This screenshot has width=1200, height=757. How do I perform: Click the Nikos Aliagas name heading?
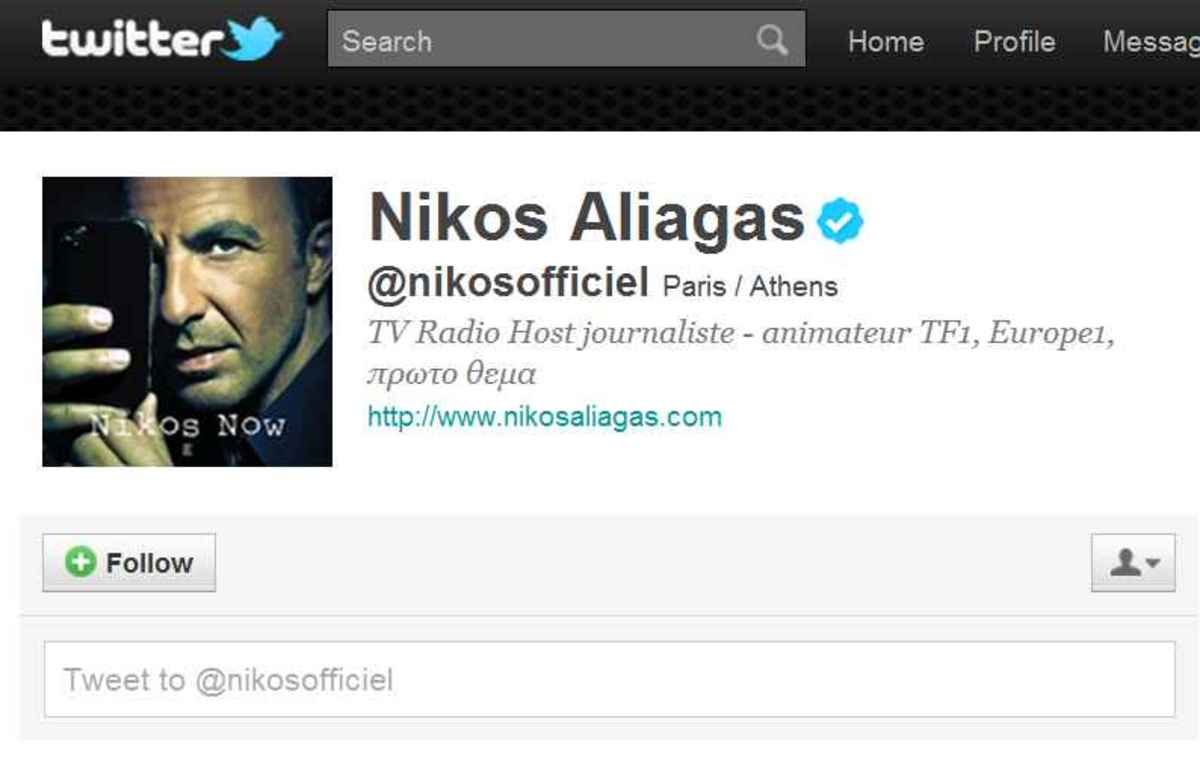click(x=587, y=217)
